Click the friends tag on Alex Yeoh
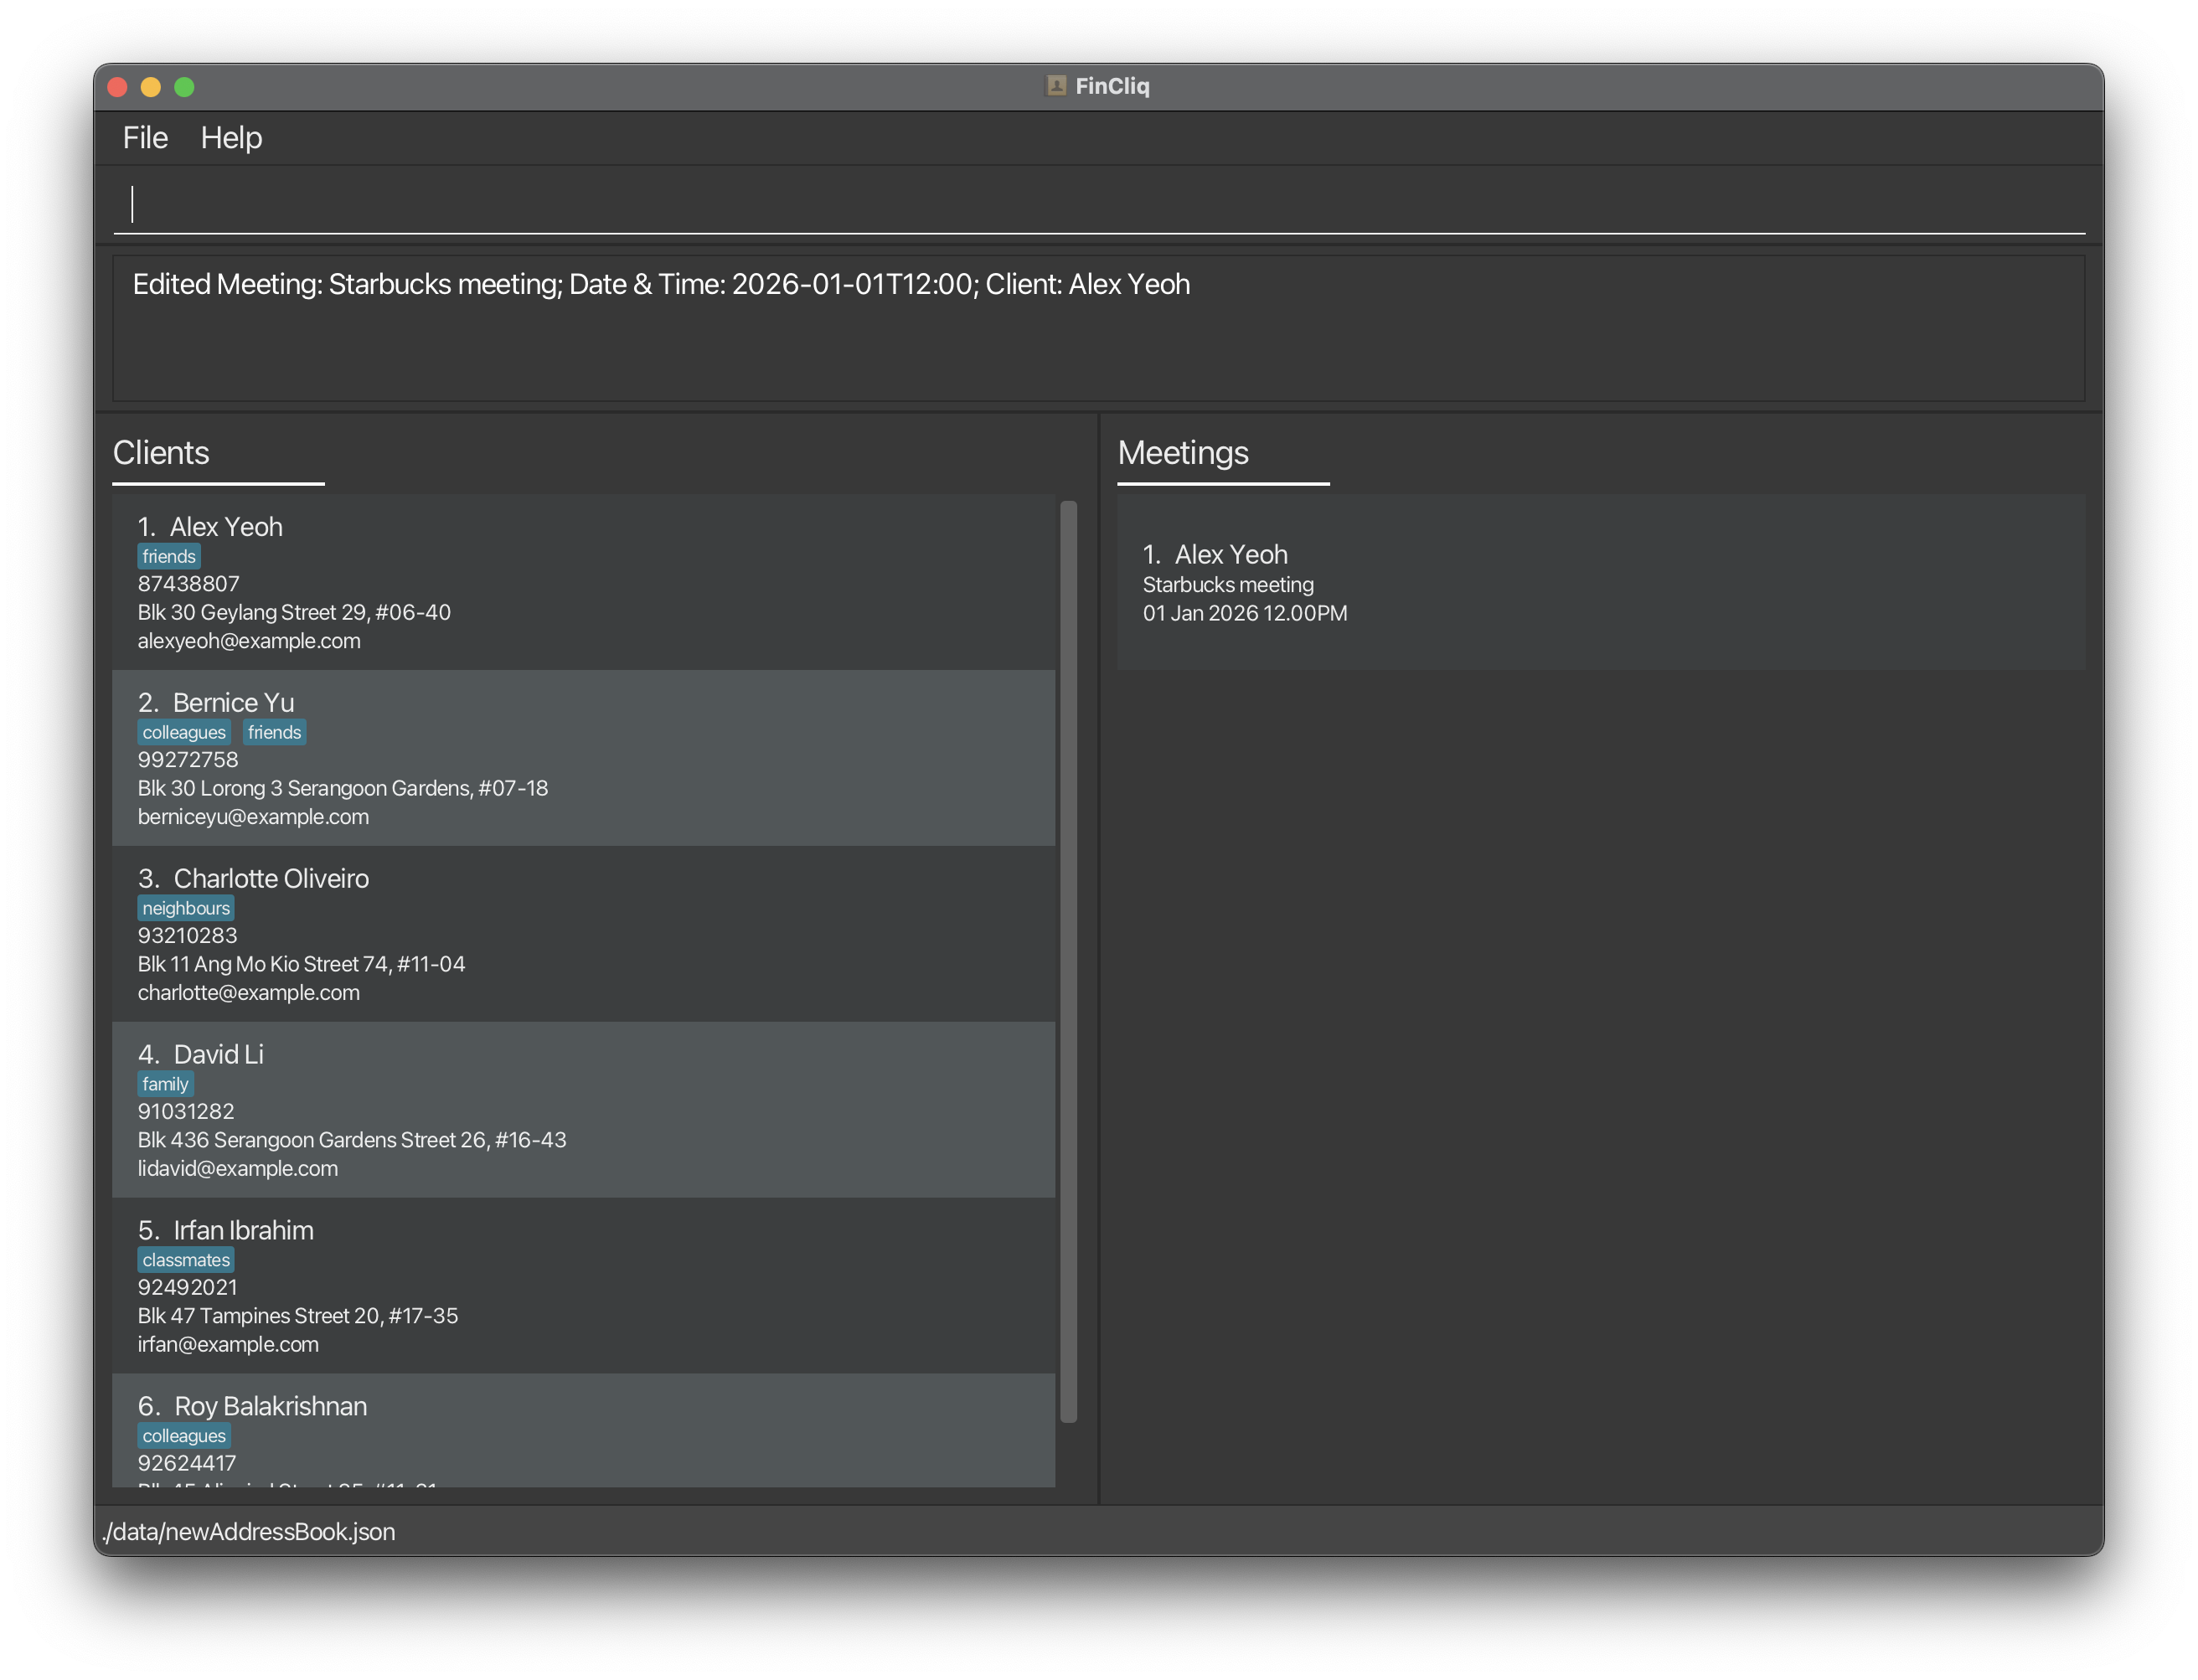Screen dimensions: 2198x1680 point(168,556)
